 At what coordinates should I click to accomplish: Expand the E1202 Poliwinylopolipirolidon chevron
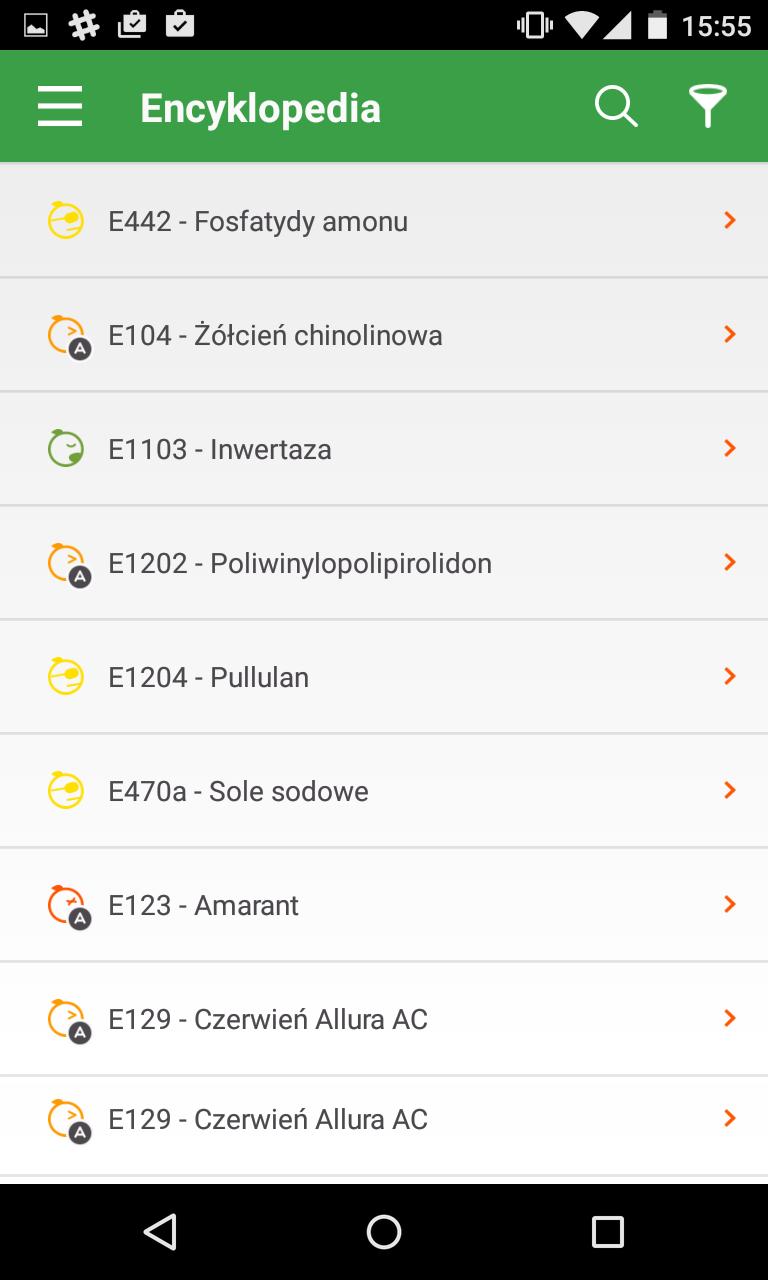point(730,562)
